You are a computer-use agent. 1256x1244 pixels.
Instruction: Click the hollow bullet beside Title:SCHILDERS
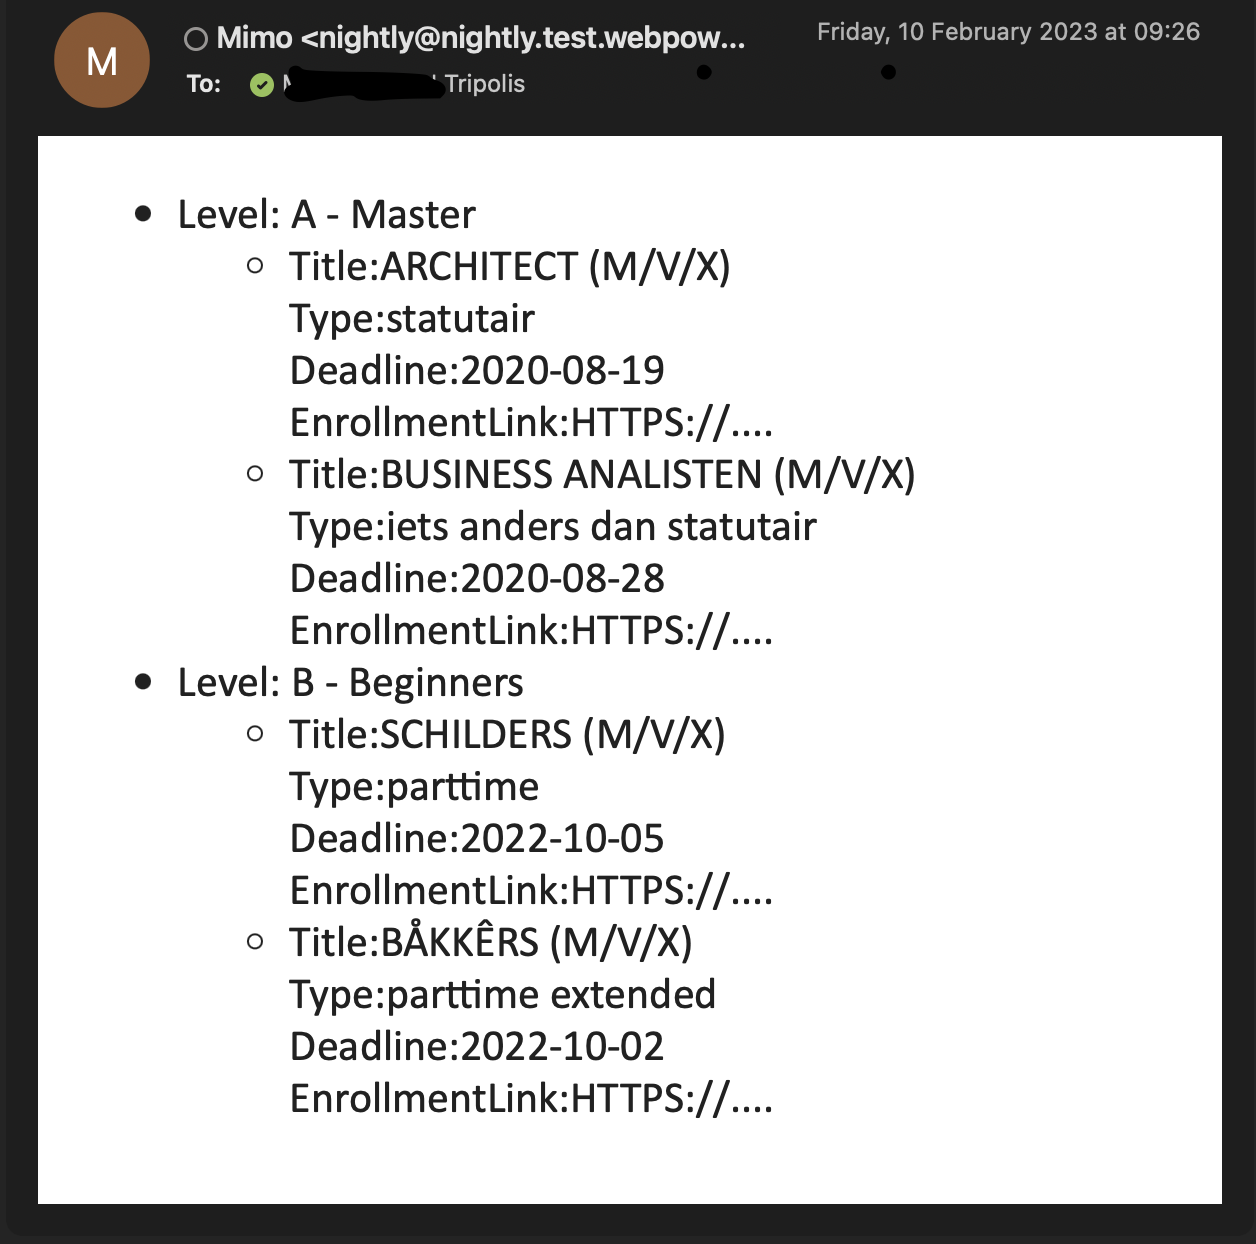tap(256, 731)
